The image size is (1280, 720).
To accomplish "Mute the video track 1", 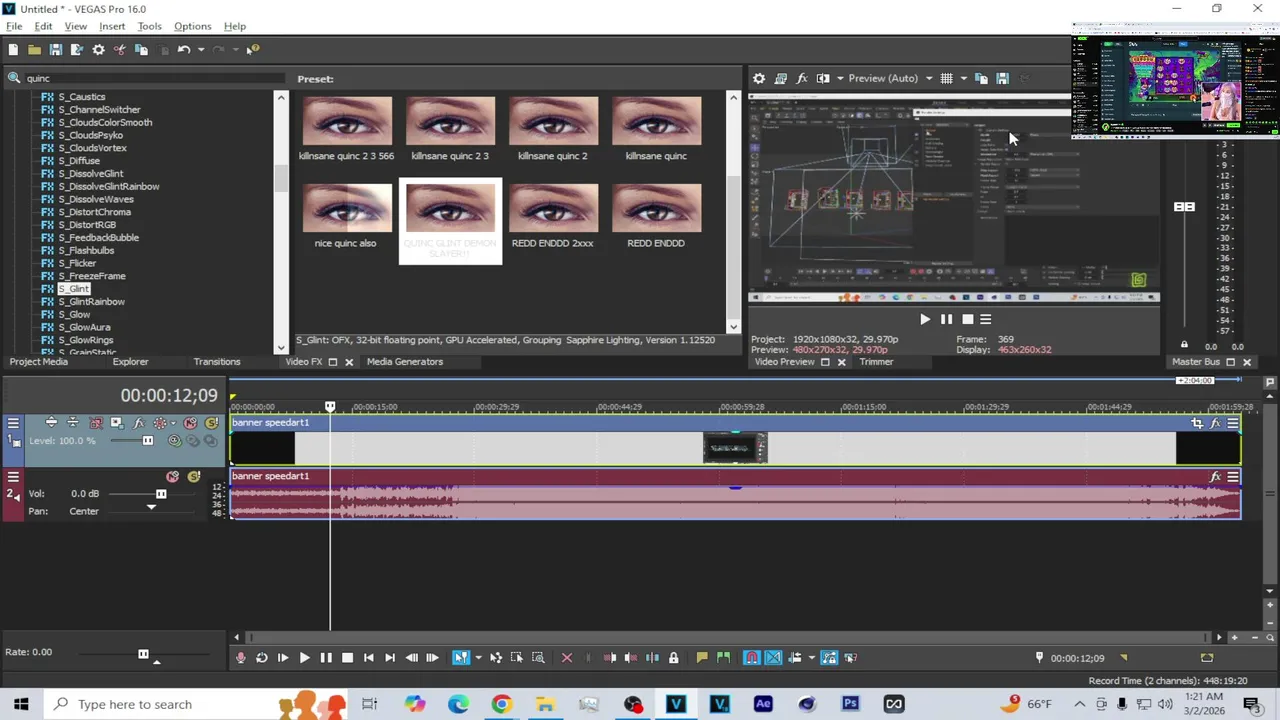I will click(190, 423).
